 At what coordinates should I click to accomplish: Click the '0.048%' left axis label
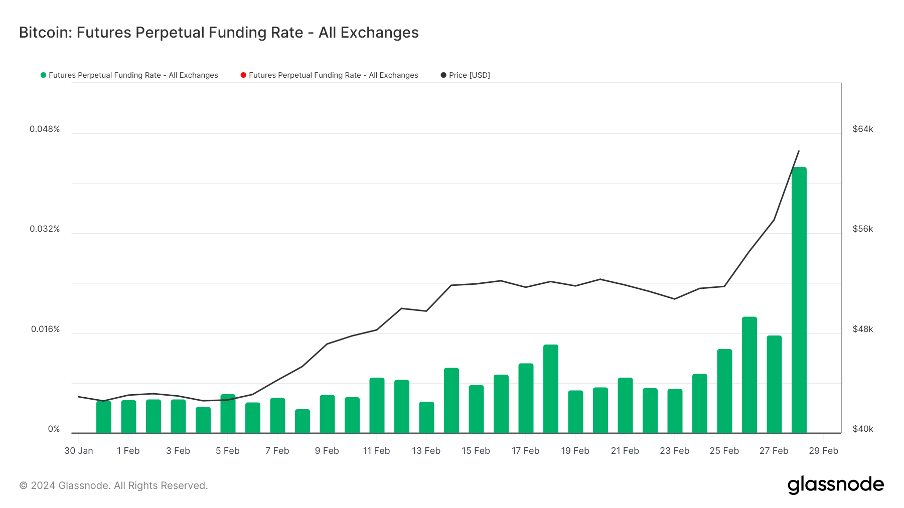click(x=44, y=129)
